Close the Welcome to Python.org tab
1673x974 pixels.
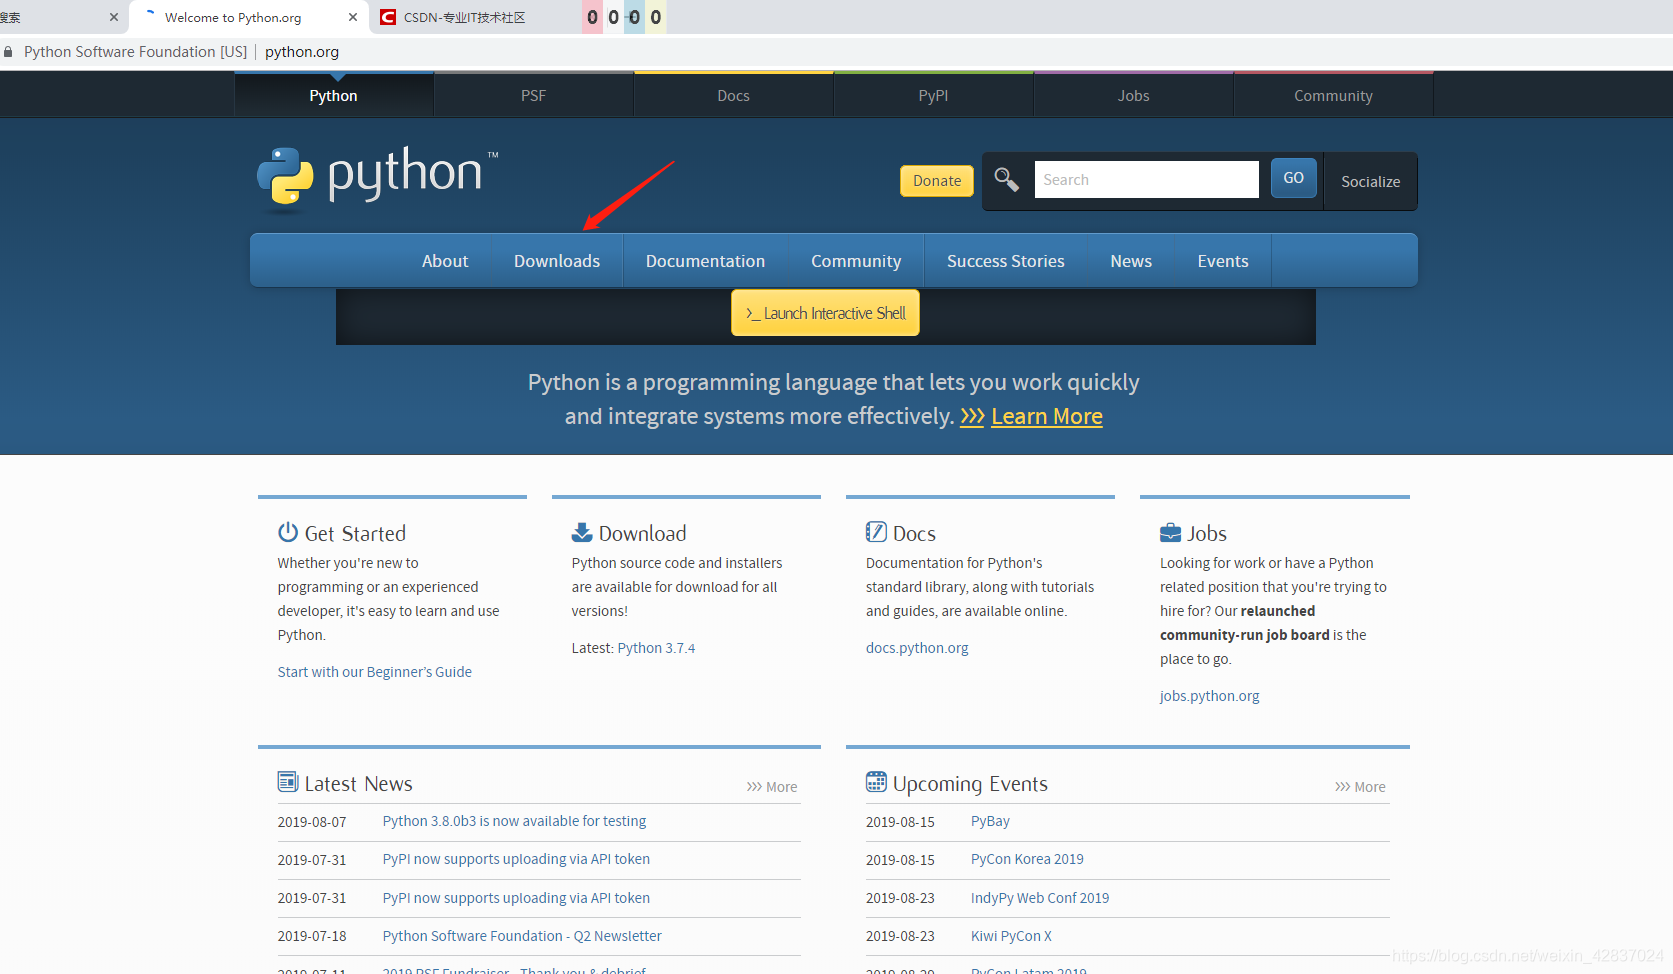coord(353,17)
